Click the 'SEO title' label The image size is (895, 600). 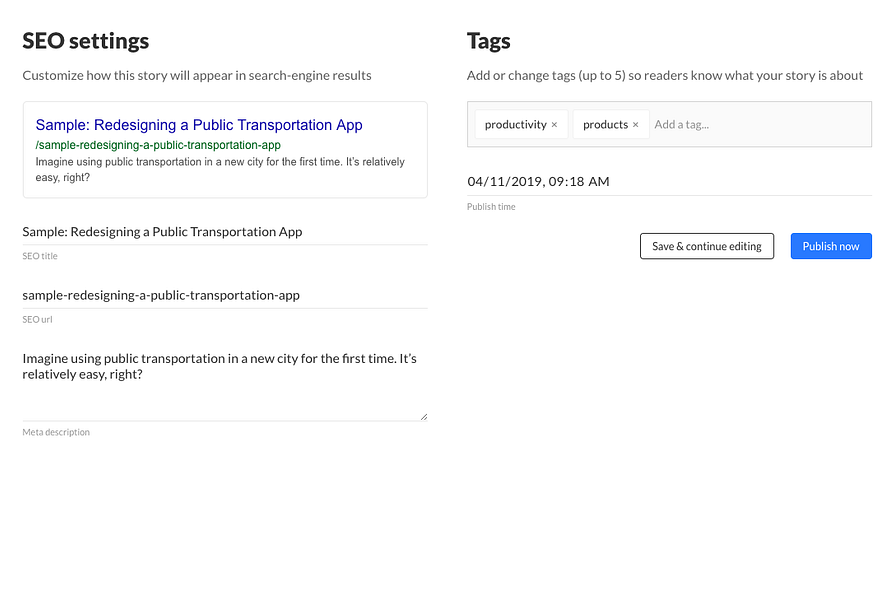(40, 256)
